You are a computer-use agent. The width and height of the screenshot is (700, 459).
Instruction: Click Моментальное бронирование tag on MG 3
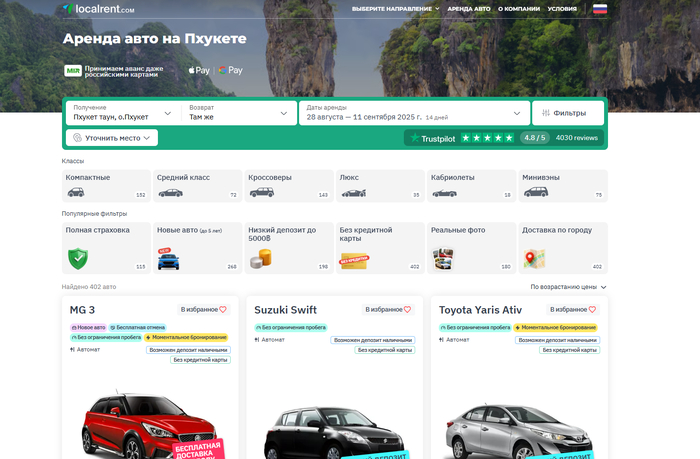pyautogui.click(x=186, y=338)
